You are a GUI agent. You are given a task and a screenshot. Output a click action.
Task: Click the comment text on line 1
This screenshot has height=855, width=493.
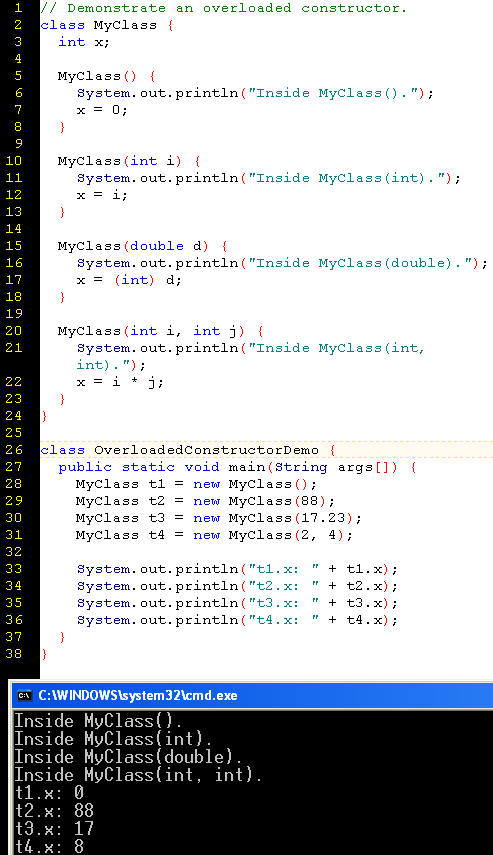click(x=224, y=8)
